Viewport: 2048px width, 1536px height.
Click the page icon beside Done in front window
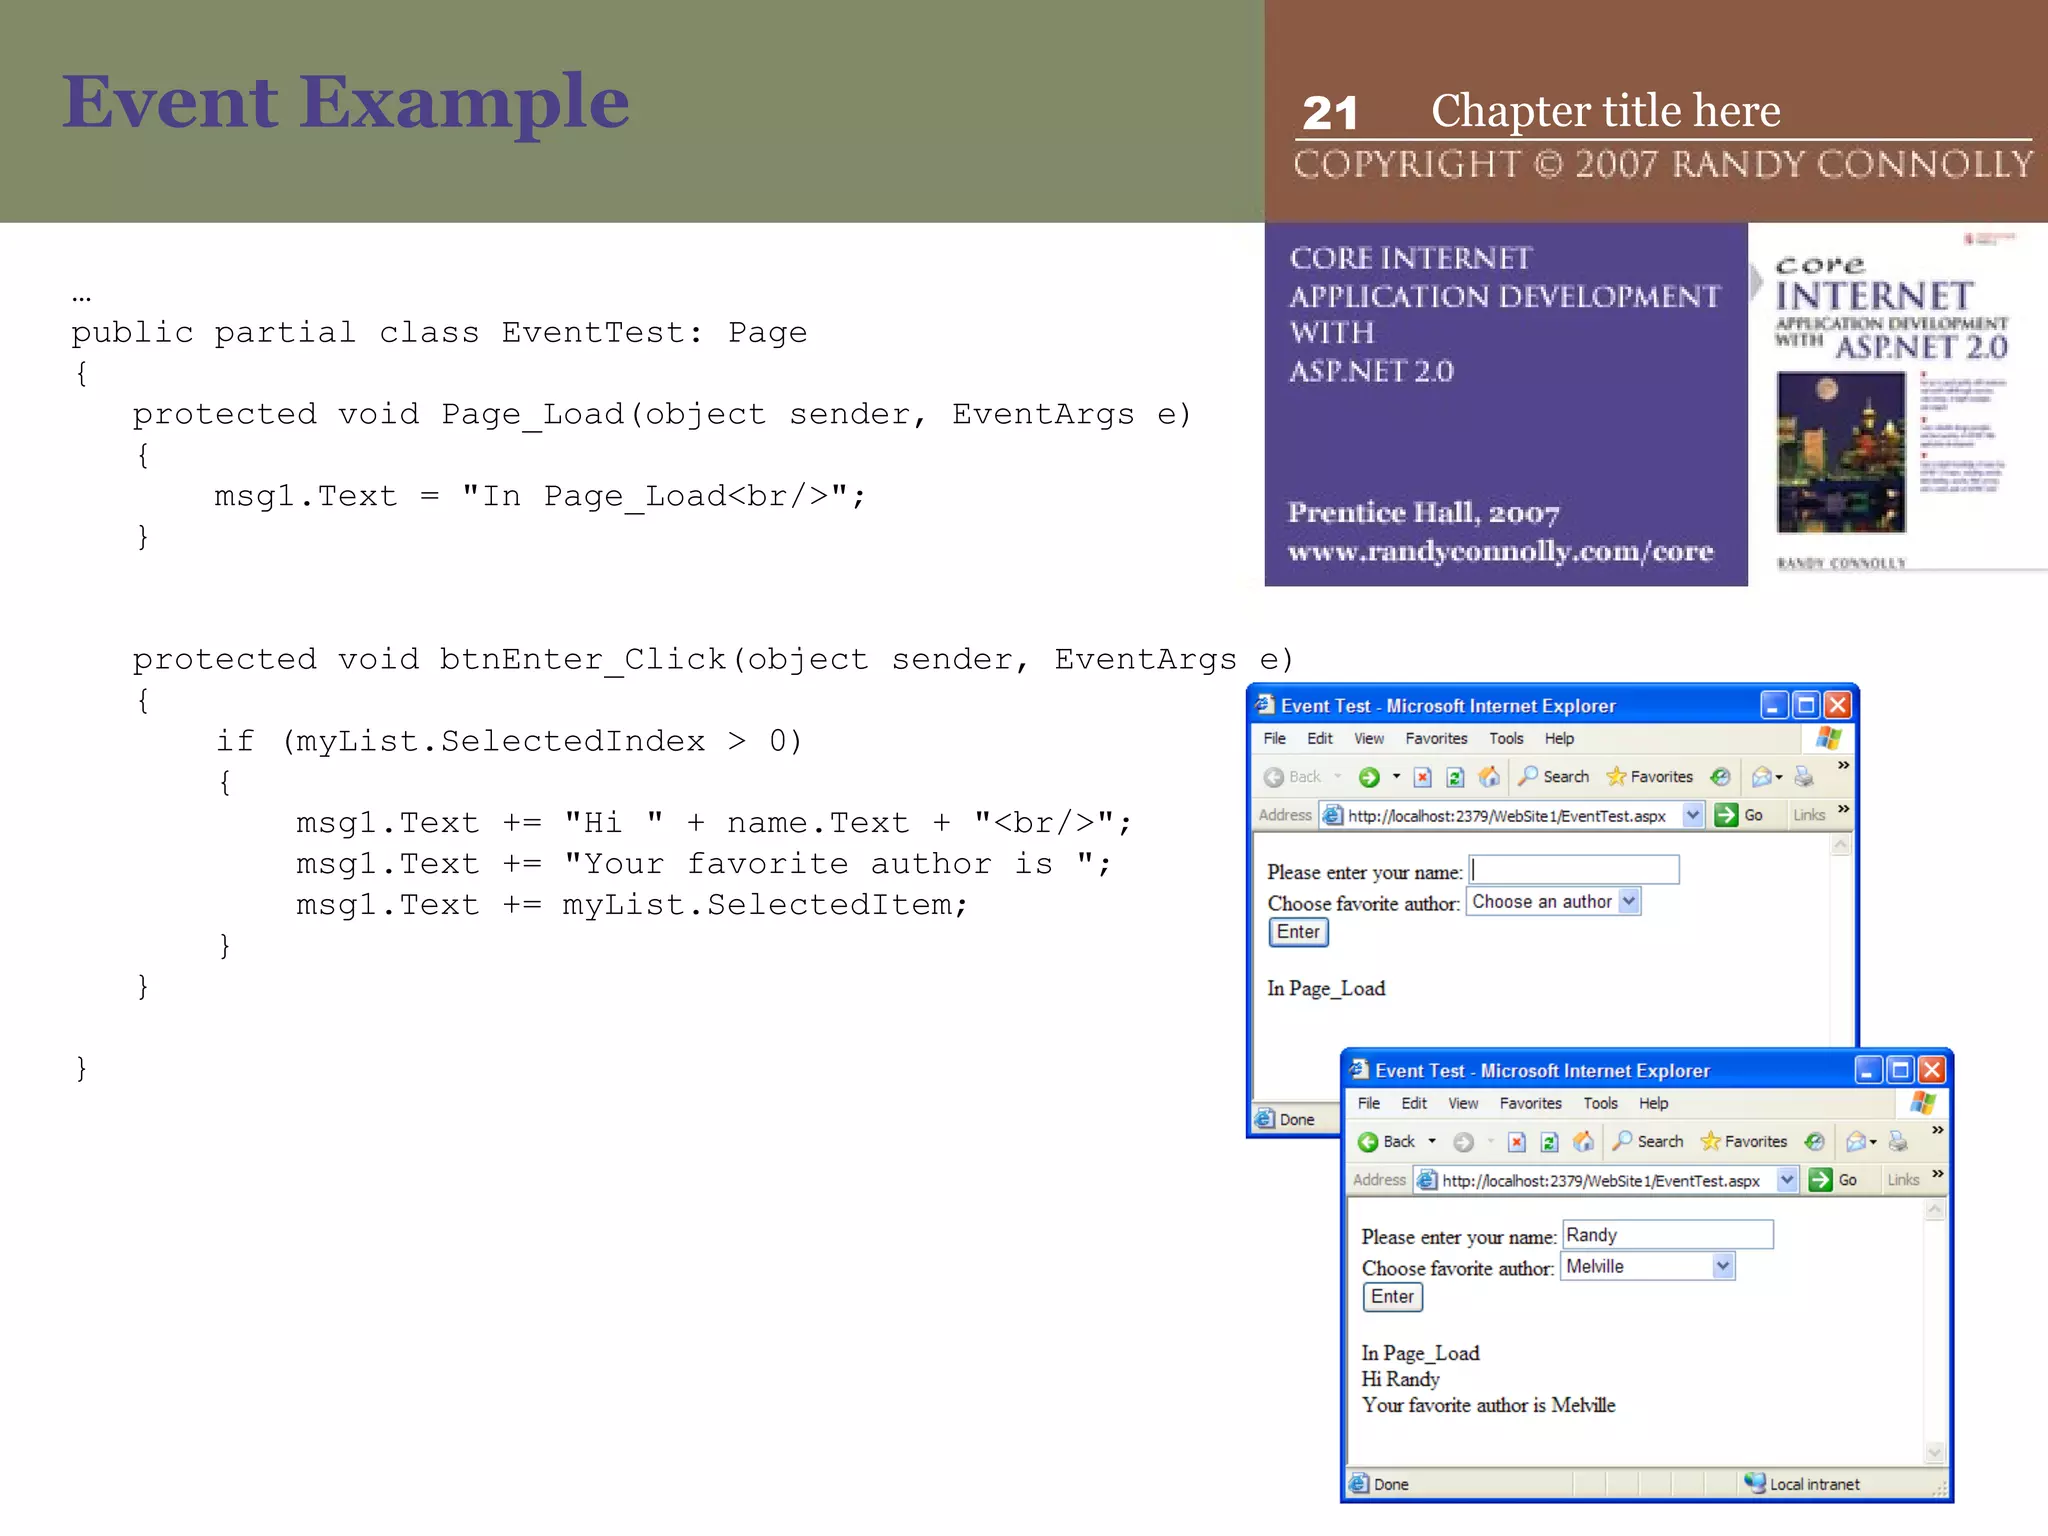[1358, 1484]
